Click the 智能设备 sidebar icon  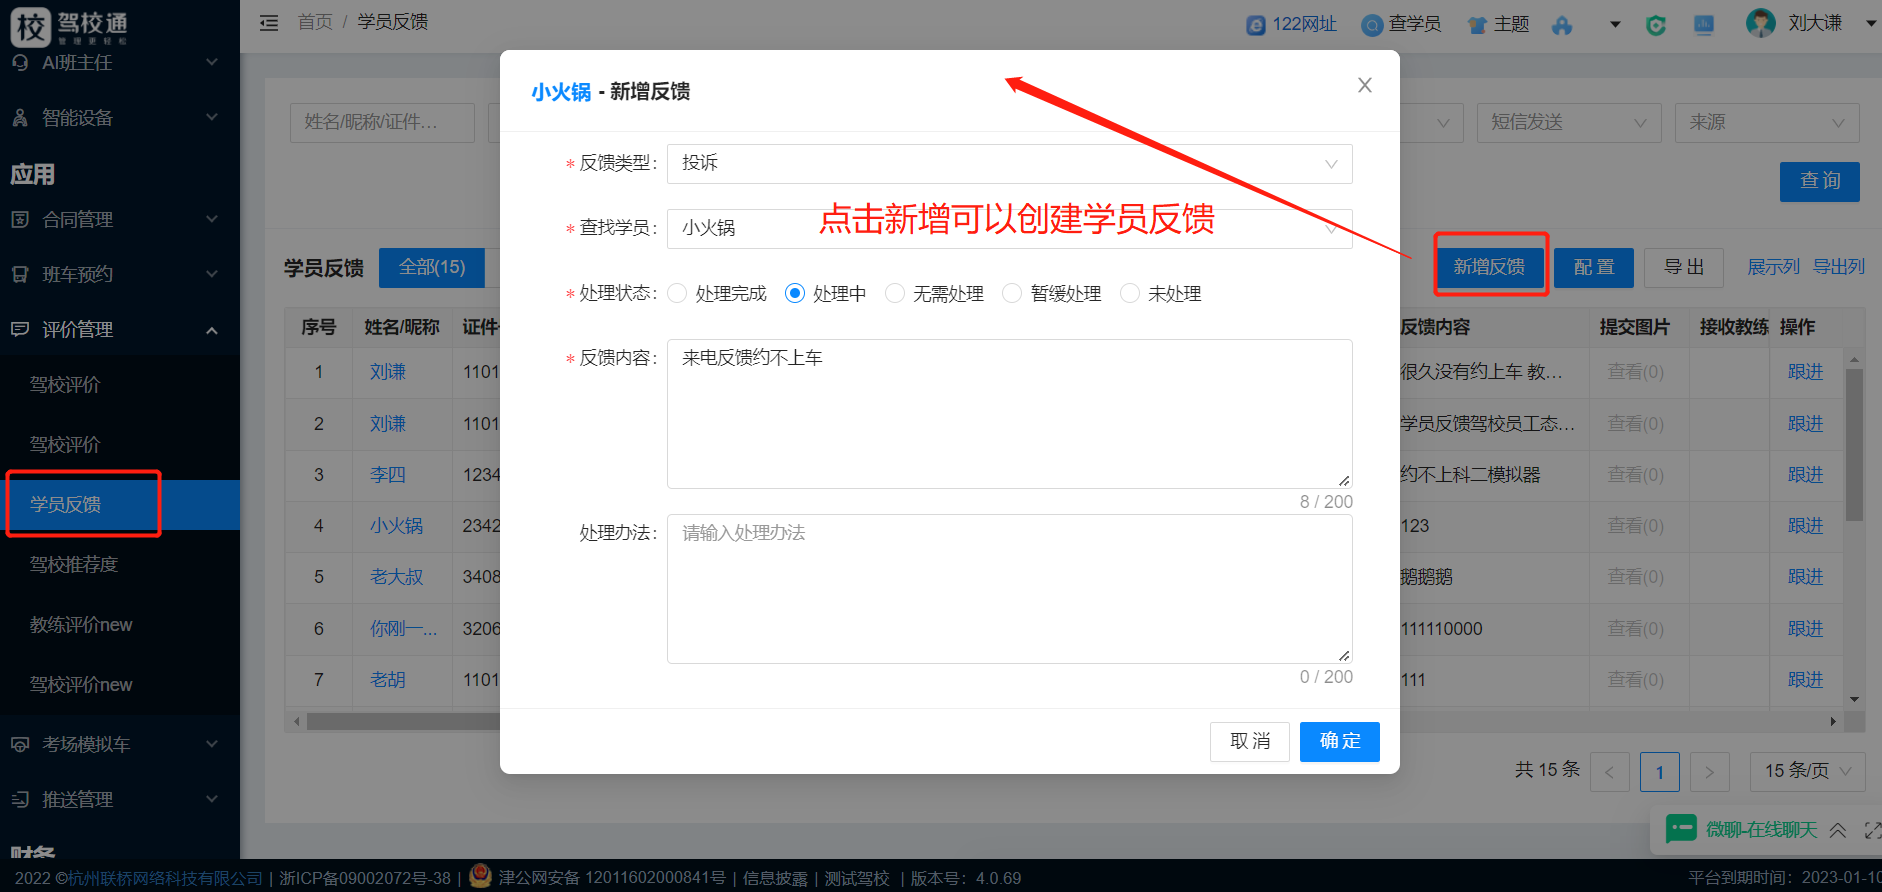(x=20, y=118)
